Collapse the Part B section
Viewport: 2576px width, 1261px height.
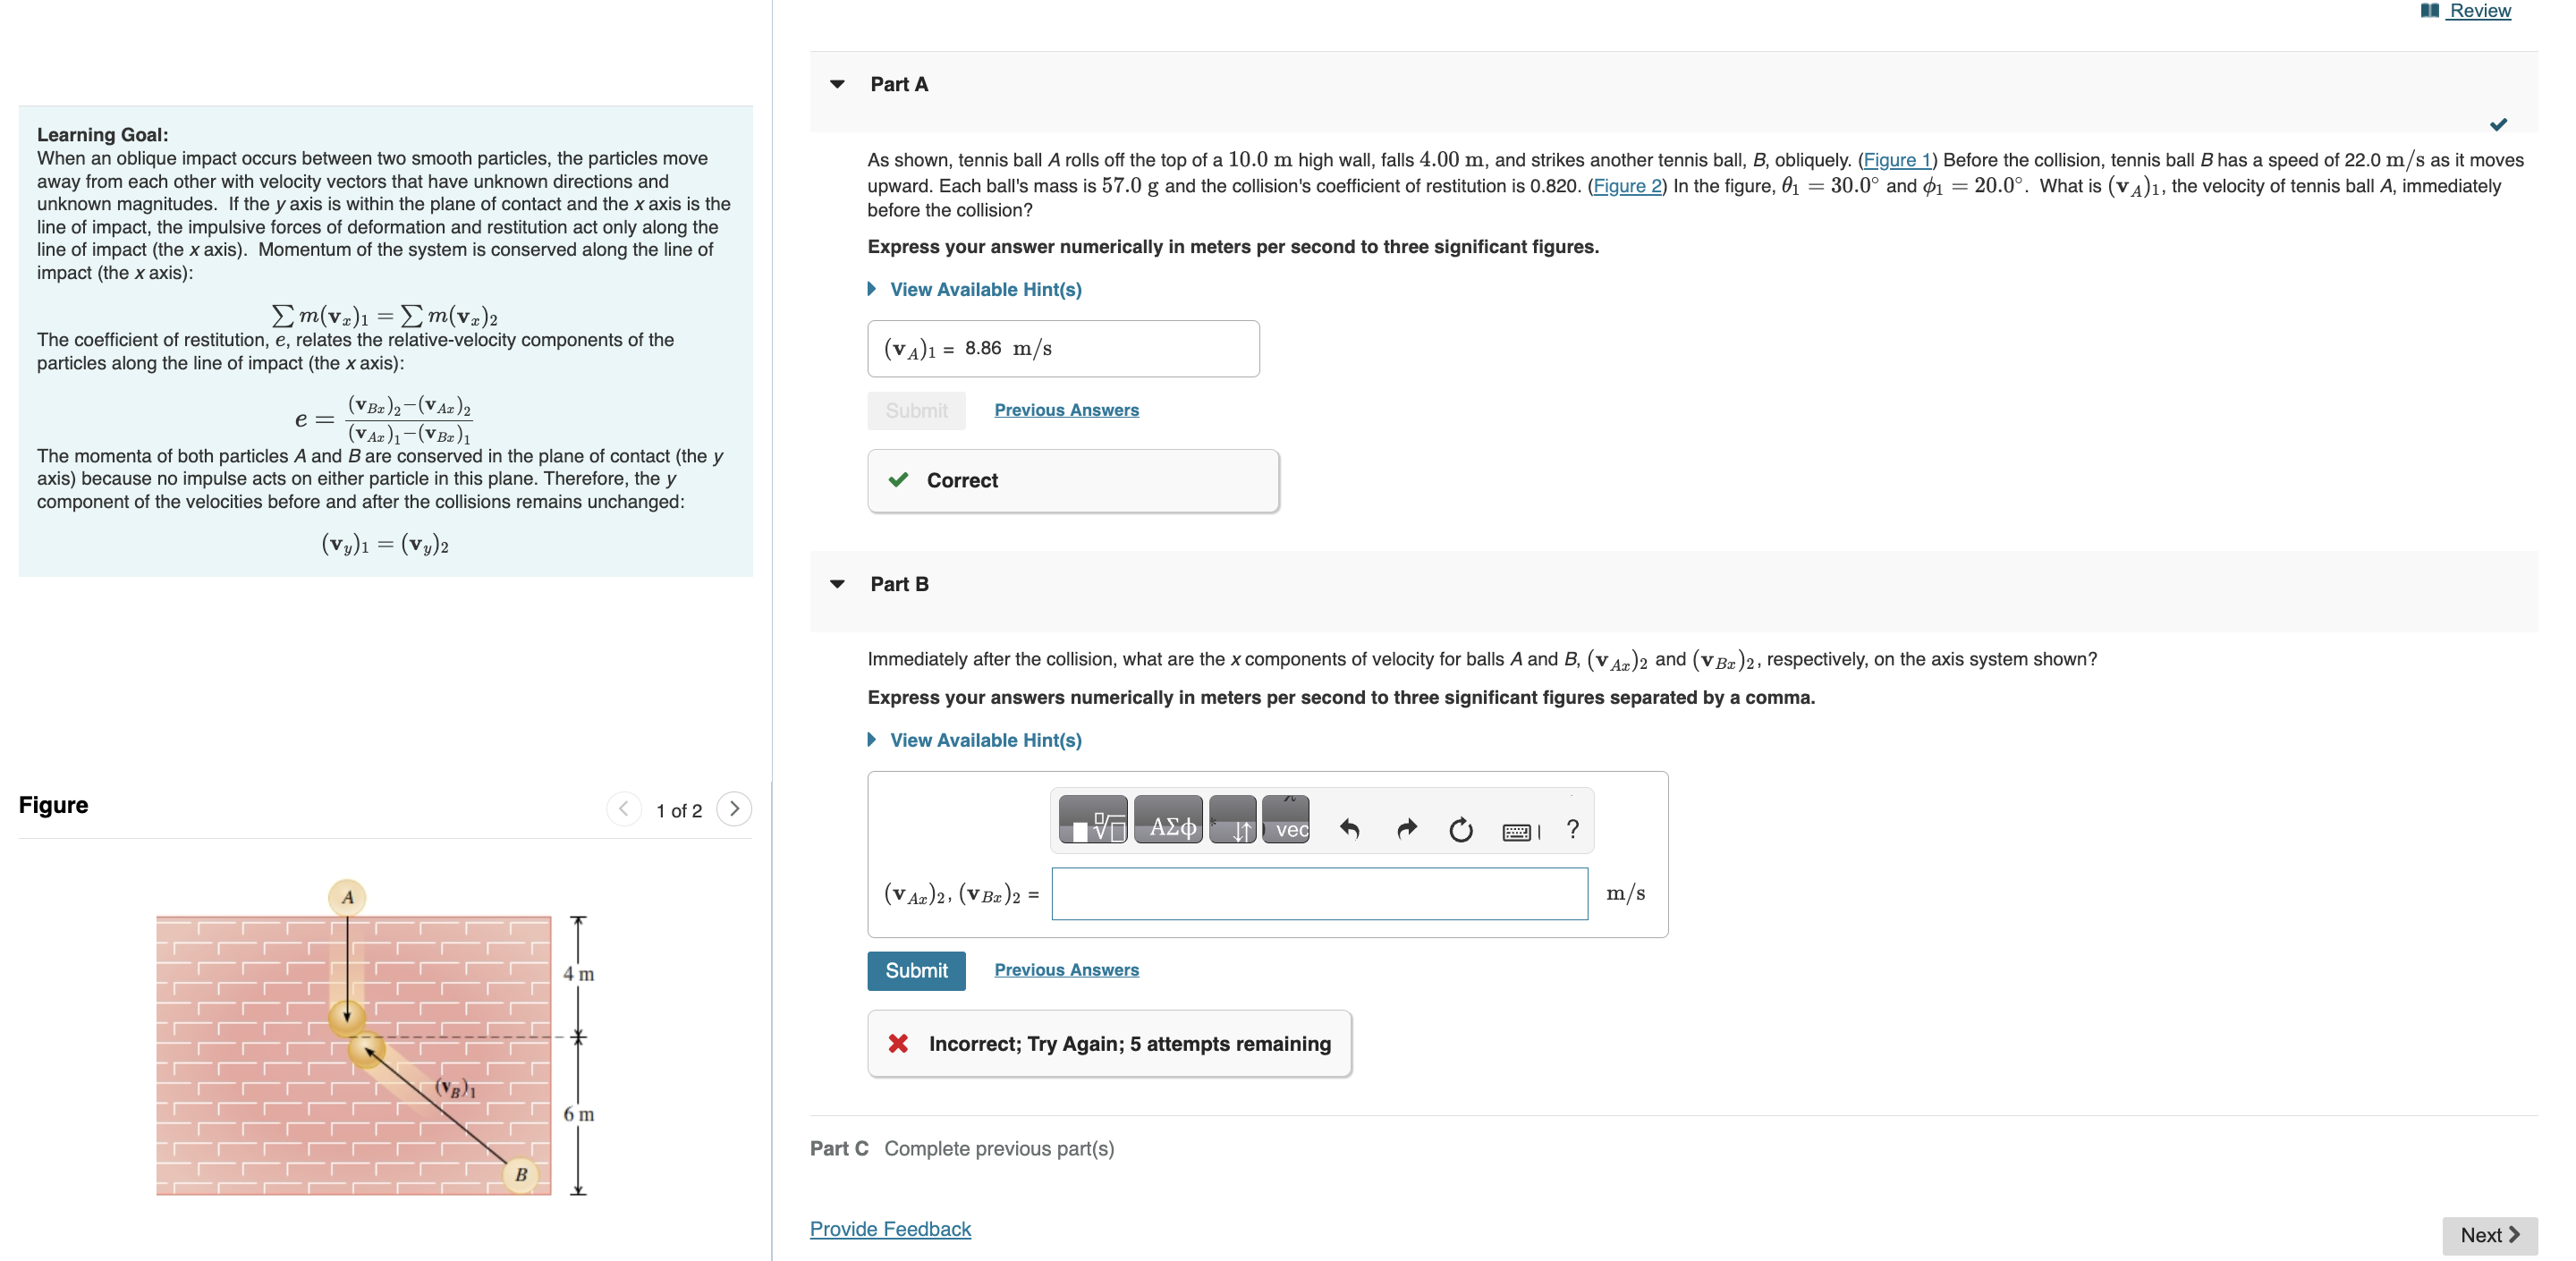coord(837,583)
